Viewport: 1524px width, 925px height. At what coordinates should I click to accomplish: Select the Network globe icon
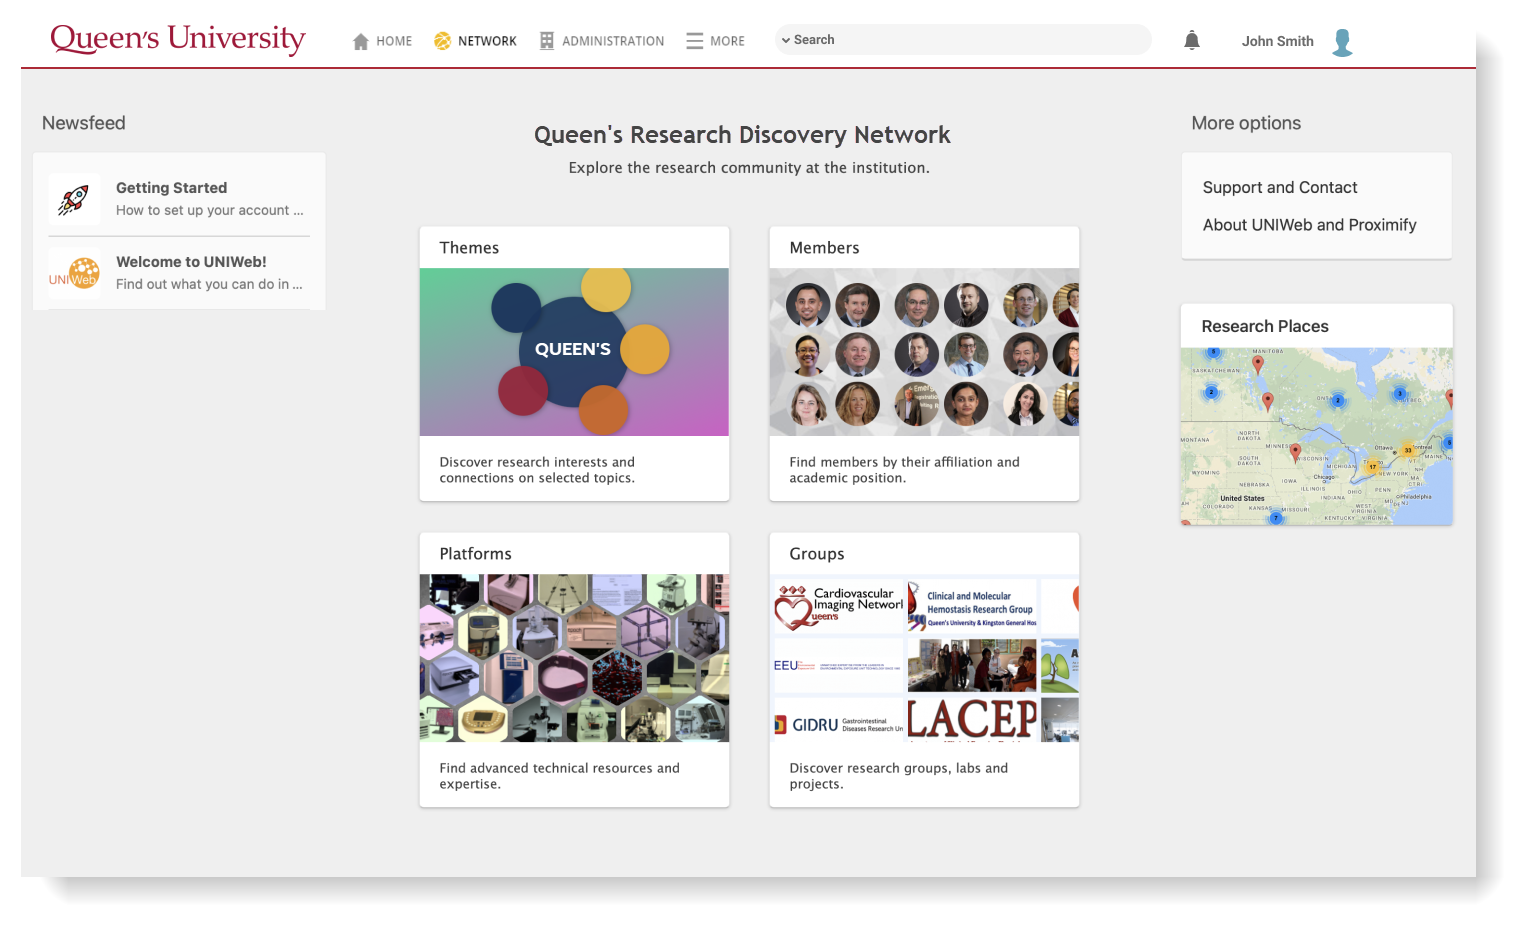pos(442,41)
